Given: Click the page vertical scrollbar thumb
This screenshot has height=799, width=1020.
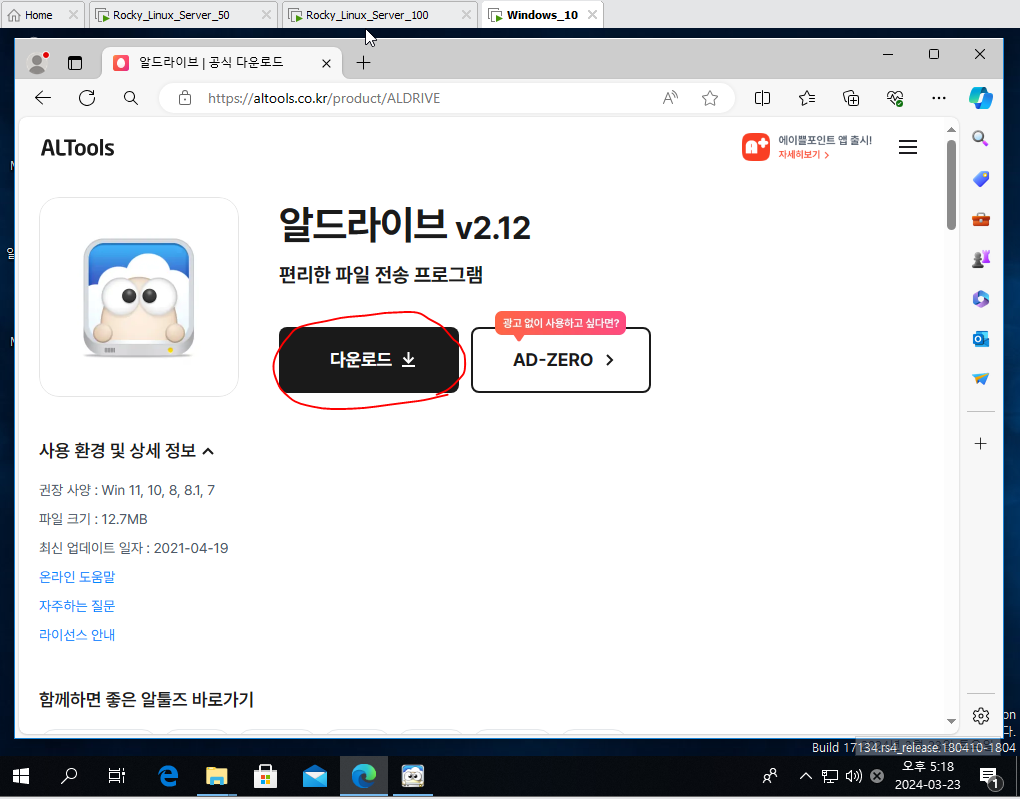Looking at the screenshot, I should (x=951, y=185).
